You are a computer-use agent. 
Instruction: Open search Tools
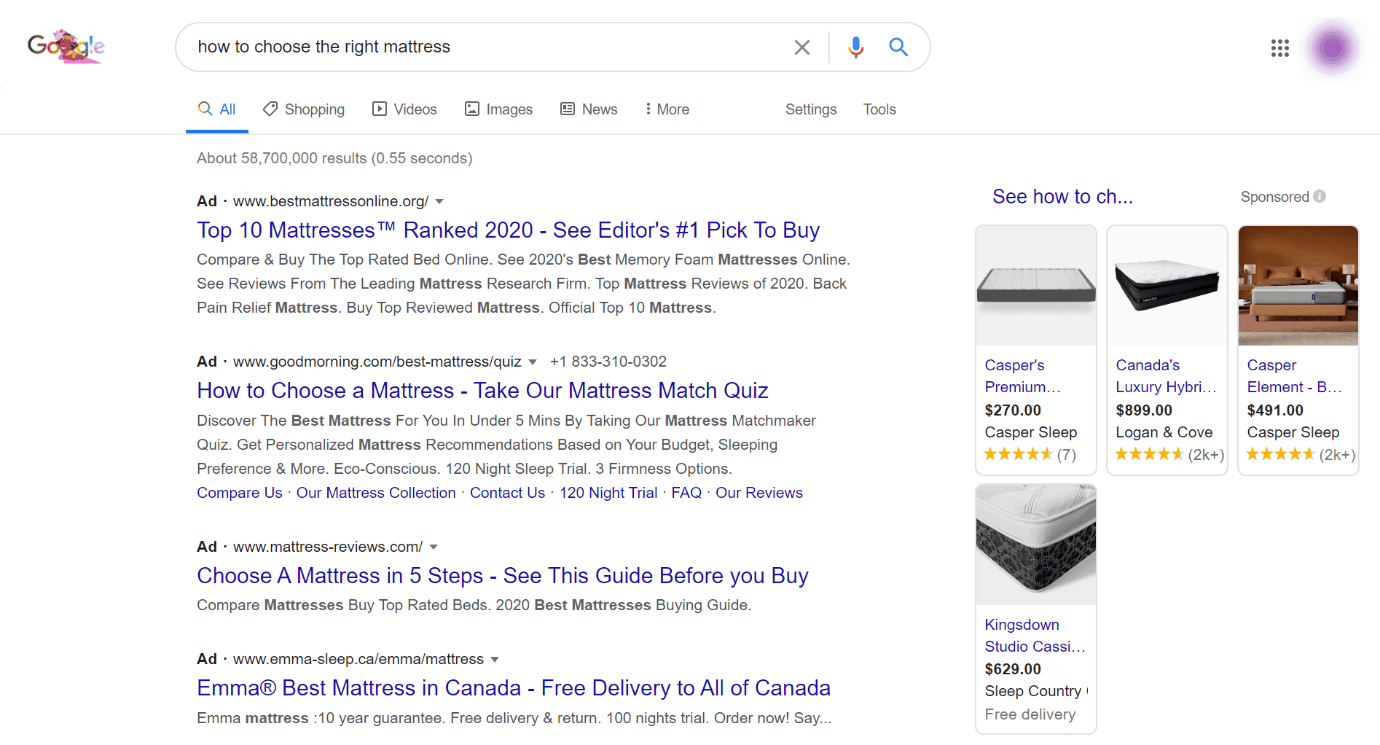[x=880, y=109]
